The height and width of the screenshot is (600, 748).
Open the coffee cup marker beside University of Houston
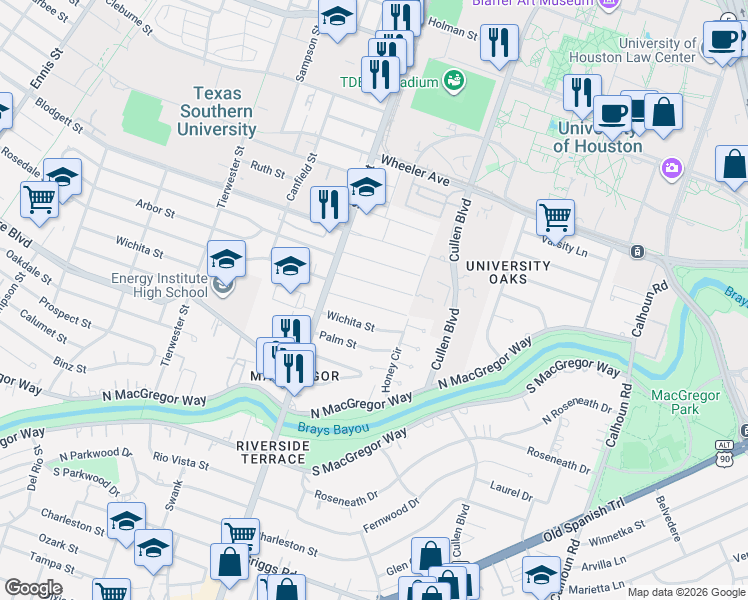(x=613, y=115)
